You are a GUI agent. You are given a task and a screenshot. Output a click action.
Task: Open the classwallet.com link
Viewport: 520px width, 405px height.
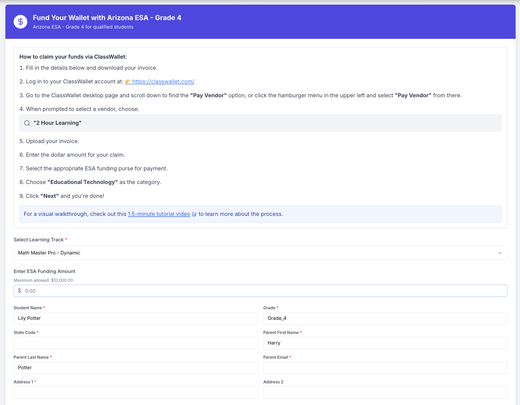pos(163,81)
